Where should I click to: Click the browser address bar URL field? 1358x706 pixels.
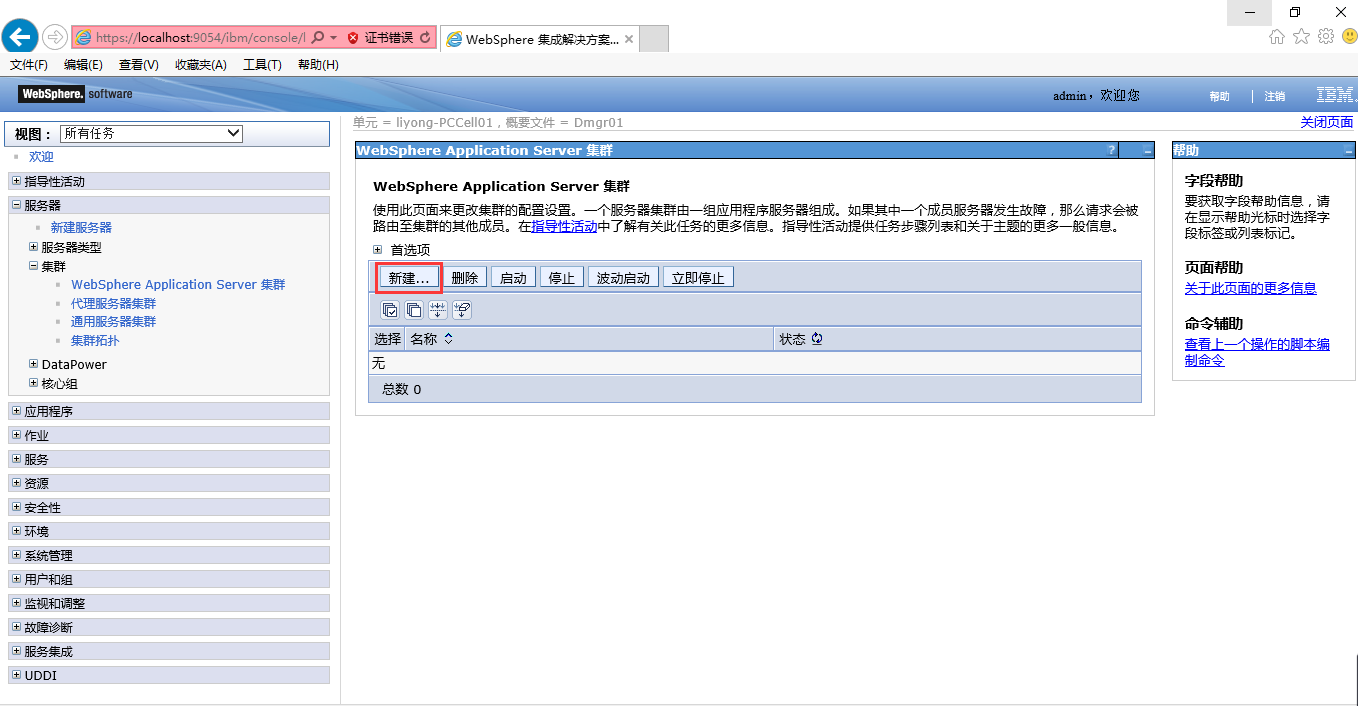(200, 37)
